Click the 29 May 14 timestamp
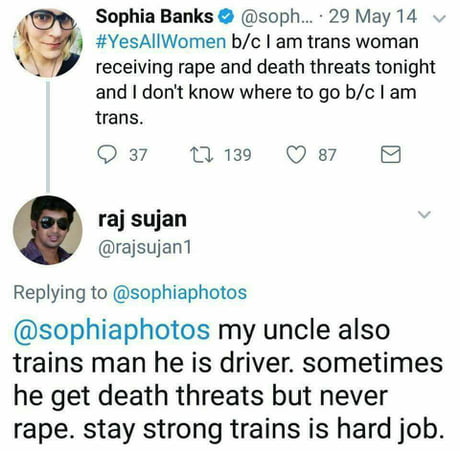460x451 pixels. click(373, 17)
